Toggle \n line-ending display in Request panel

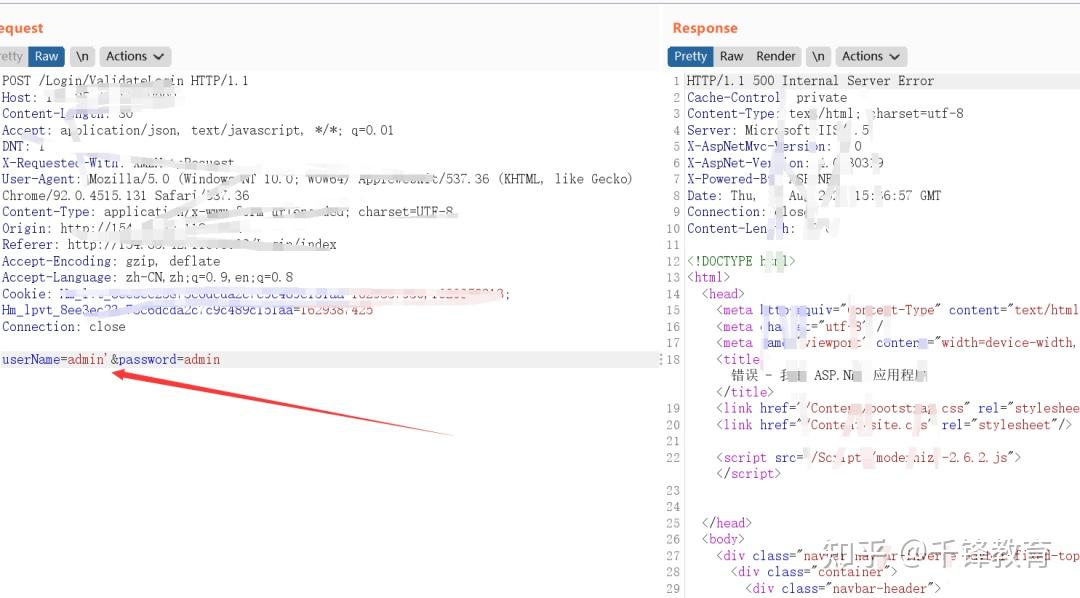(x=81, y=56)
